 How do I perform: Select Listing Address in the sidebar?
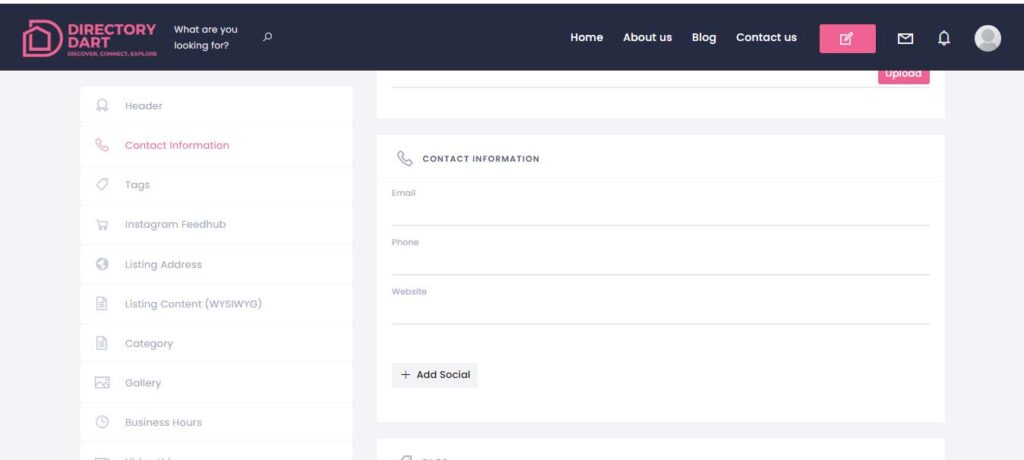pos(216,265)
